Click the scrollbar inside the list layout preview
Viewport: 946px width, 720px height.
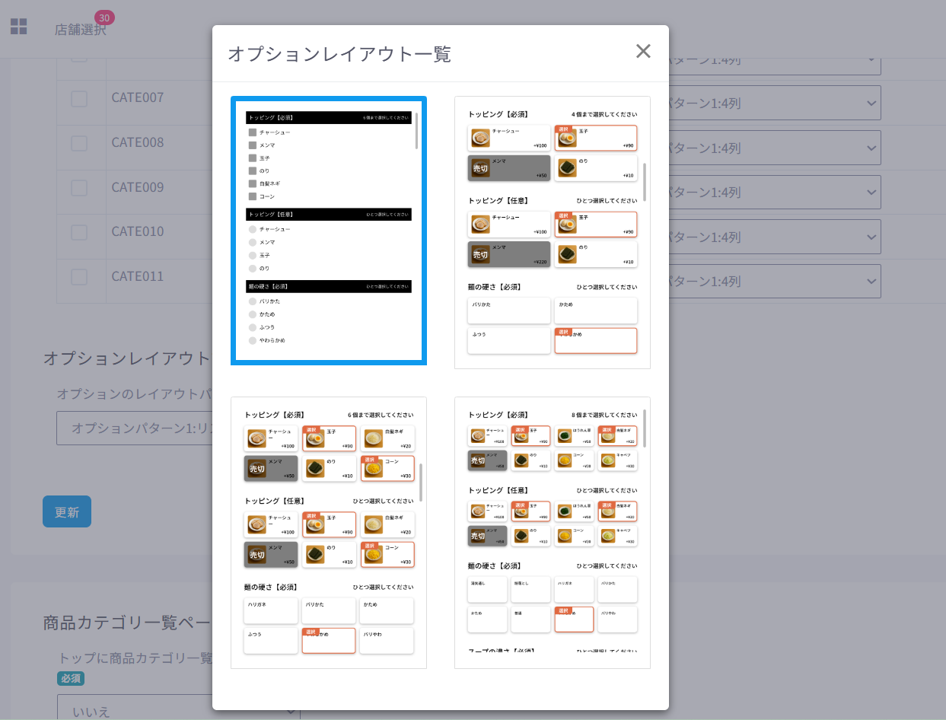click(x=417, y=131)
